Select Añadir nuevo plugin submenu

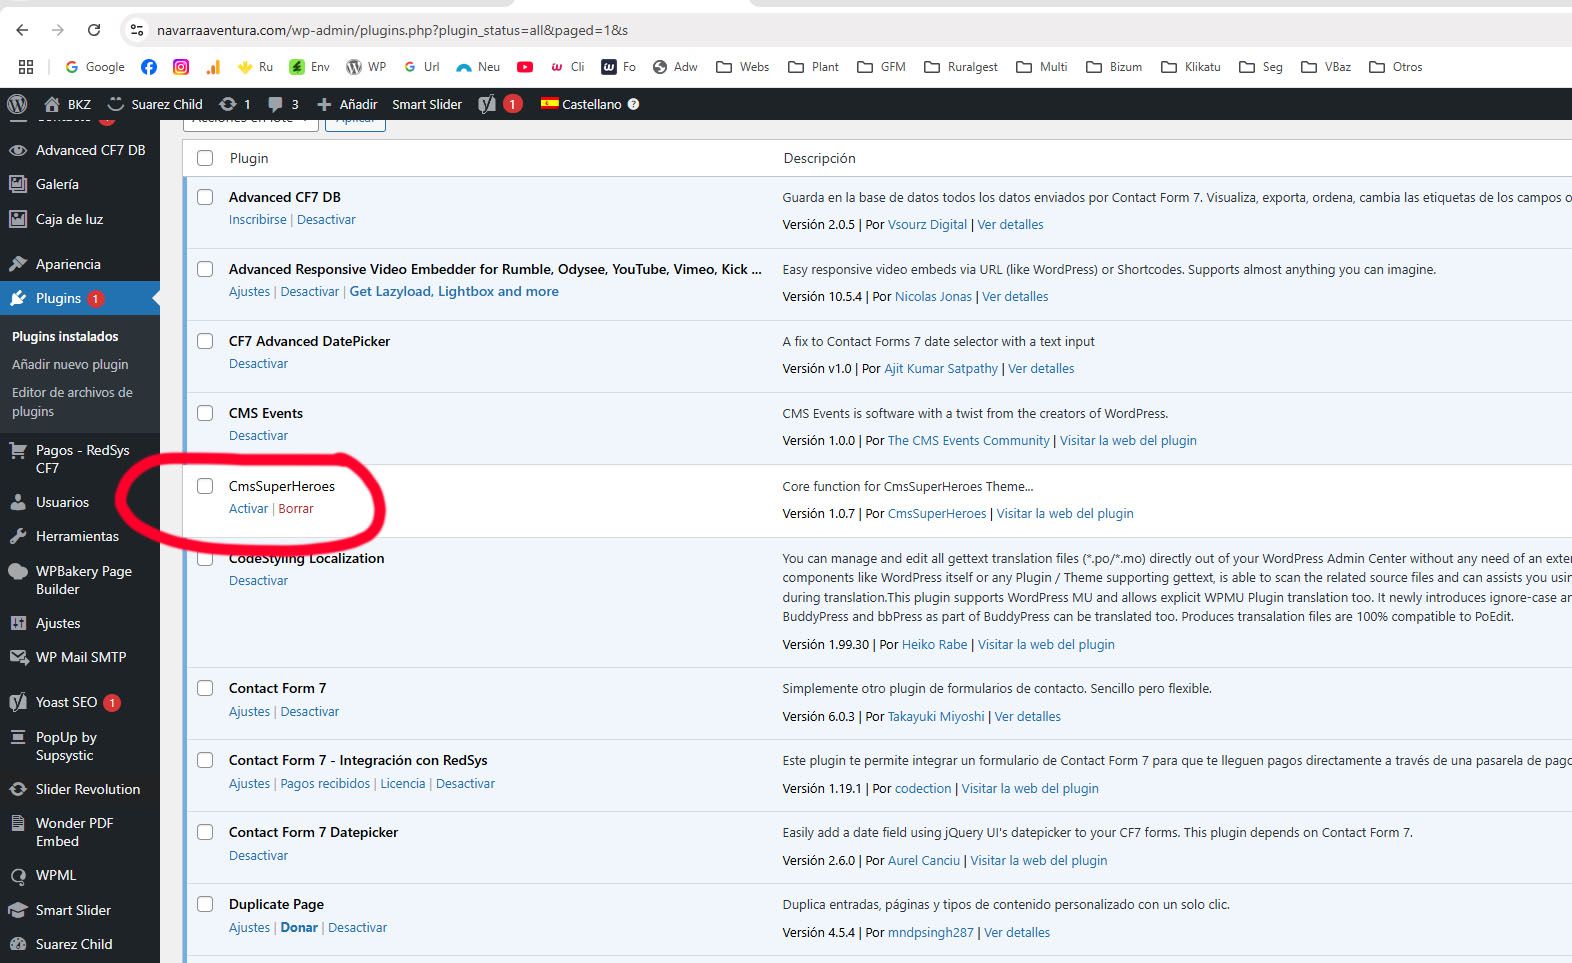tap(70, 364)
